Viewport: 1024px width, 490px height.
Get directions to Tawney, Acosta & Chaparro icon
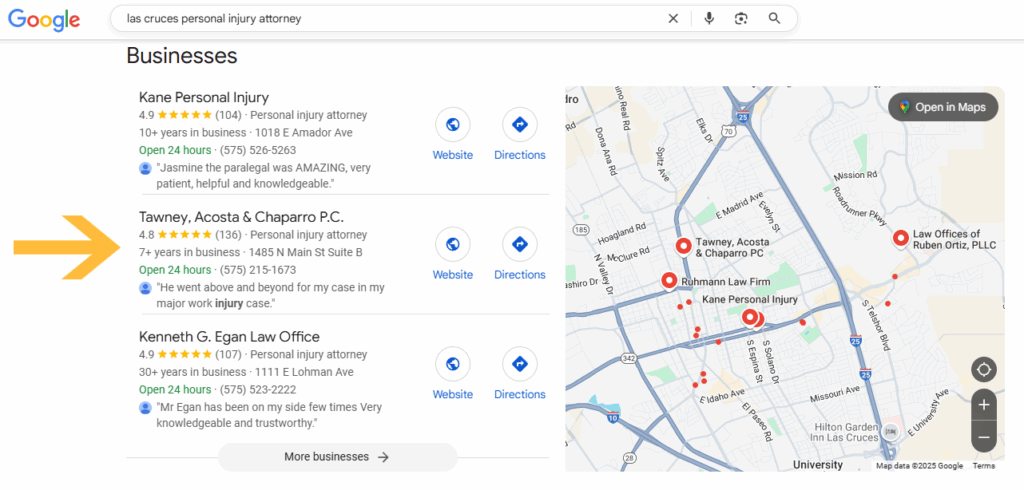click(x=520, y=244)
